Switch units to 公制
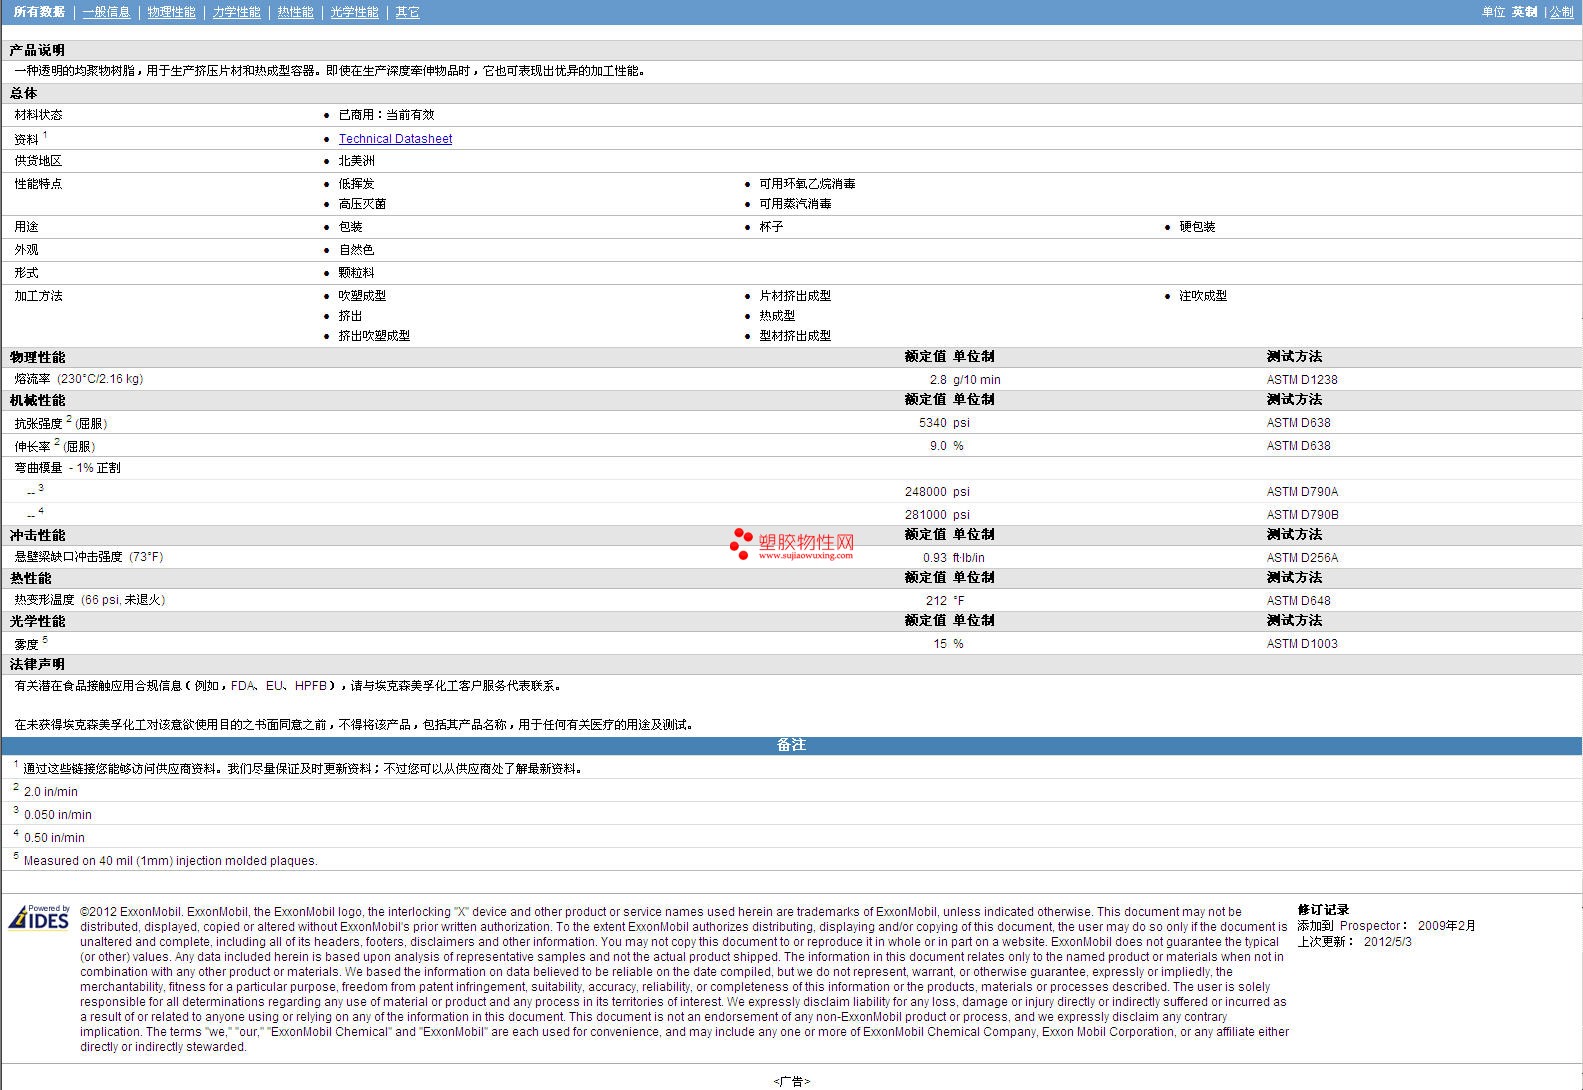Image resolution: width=1583 pixels, height=1090 pixels. click(x=1561, y=12)
